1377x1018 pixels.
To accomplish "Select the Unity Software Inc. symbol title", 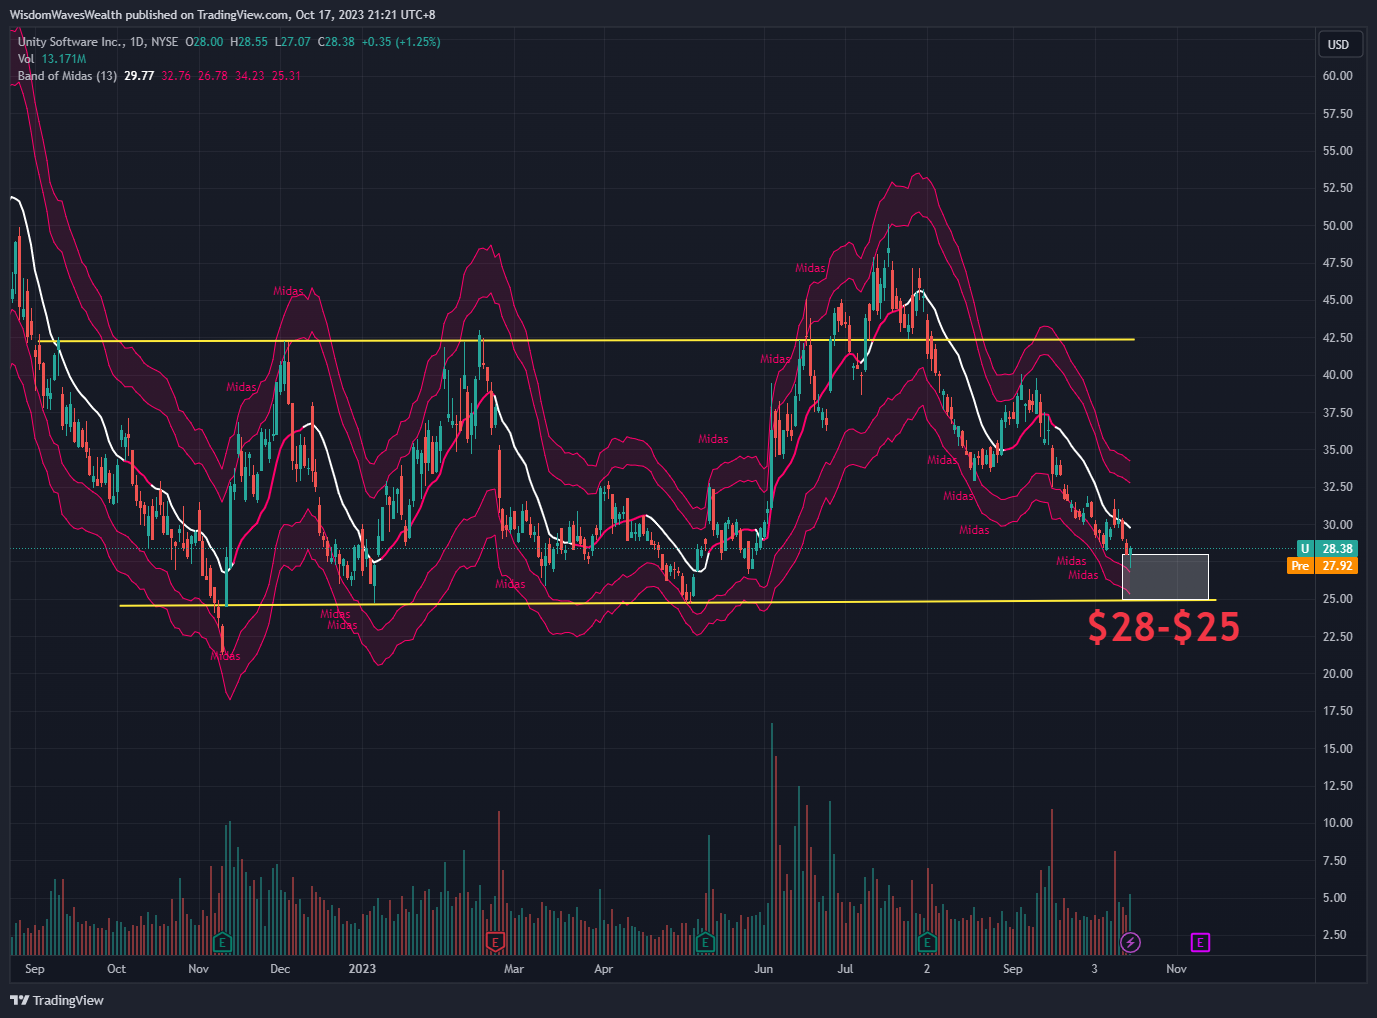I will click(x=71, y=42).
